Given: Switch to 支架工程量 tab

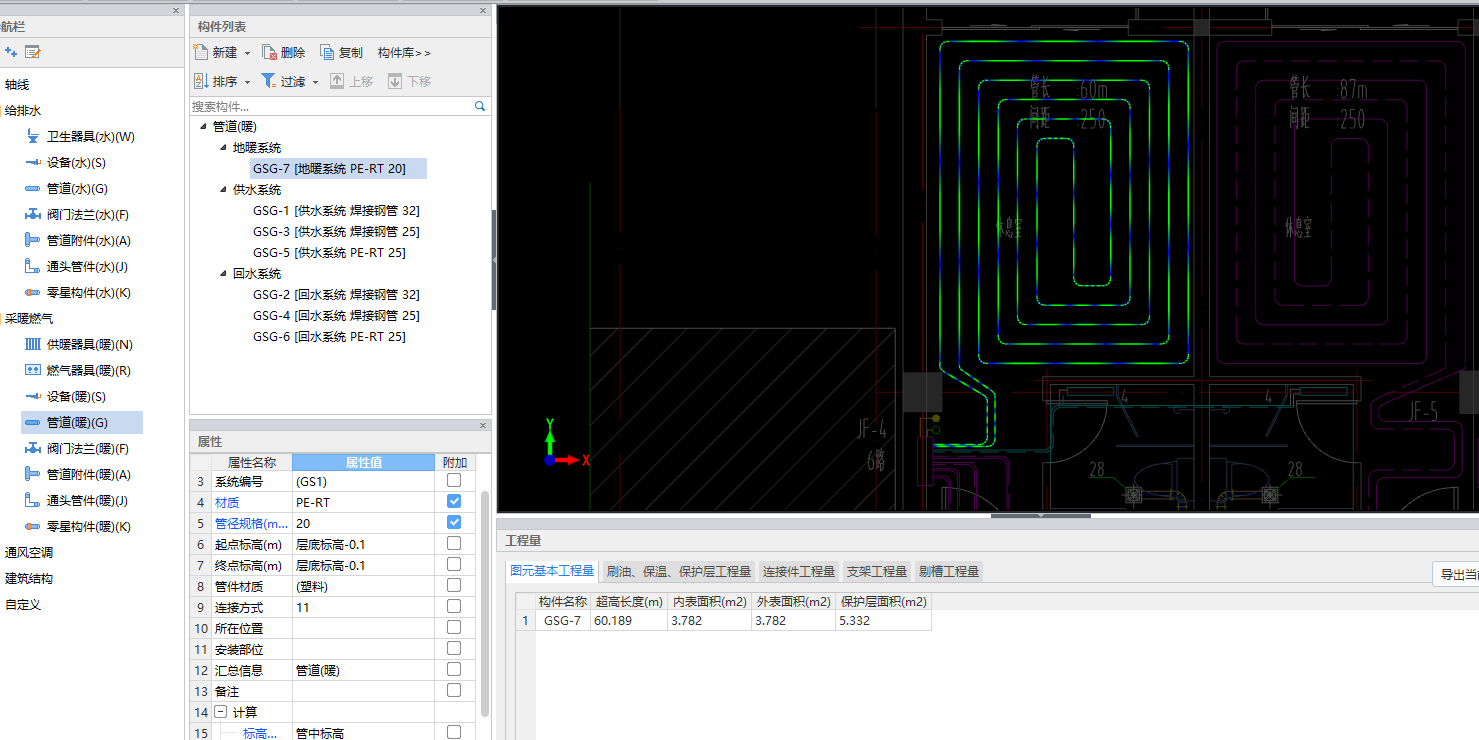Looking at the screenshot, I should (877, 571).
